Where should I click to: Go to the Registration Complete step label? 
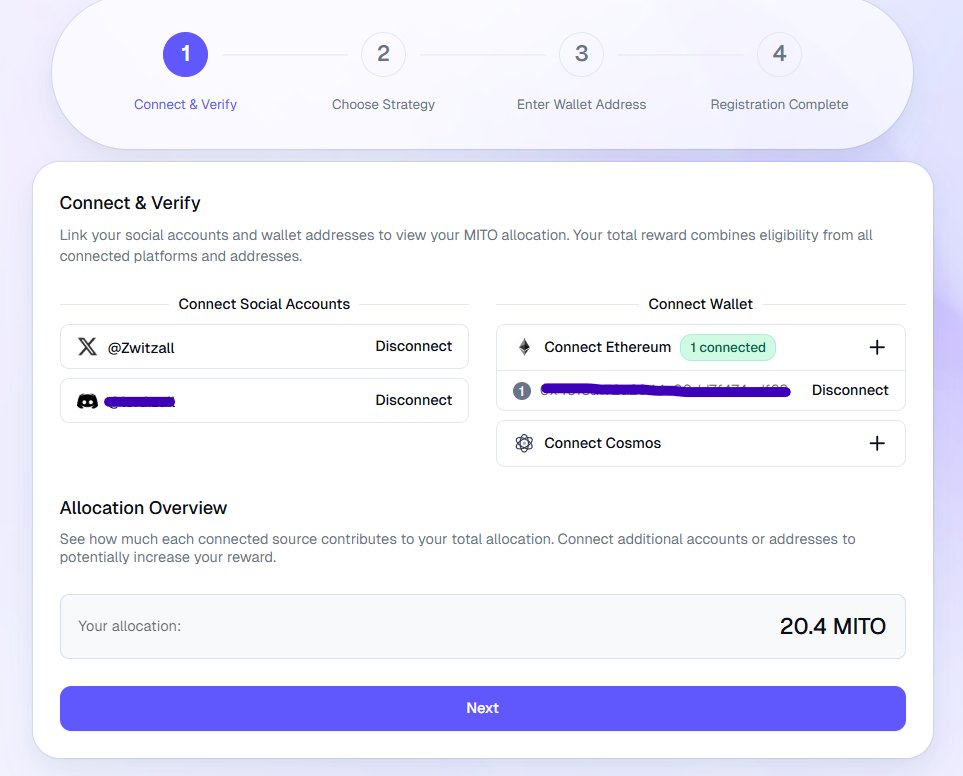(779, 104)
